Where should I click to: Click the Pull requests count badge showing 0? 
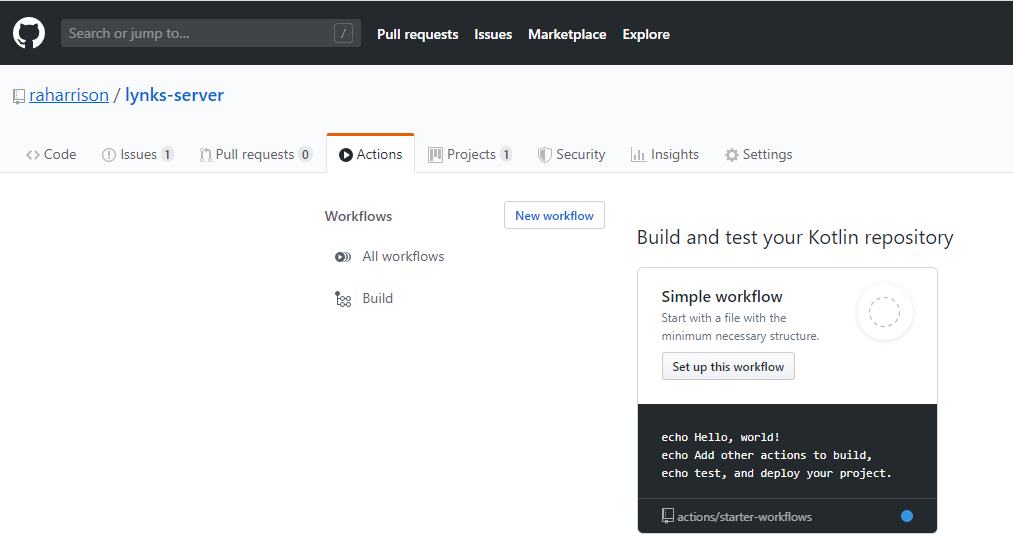coord(305,154)
